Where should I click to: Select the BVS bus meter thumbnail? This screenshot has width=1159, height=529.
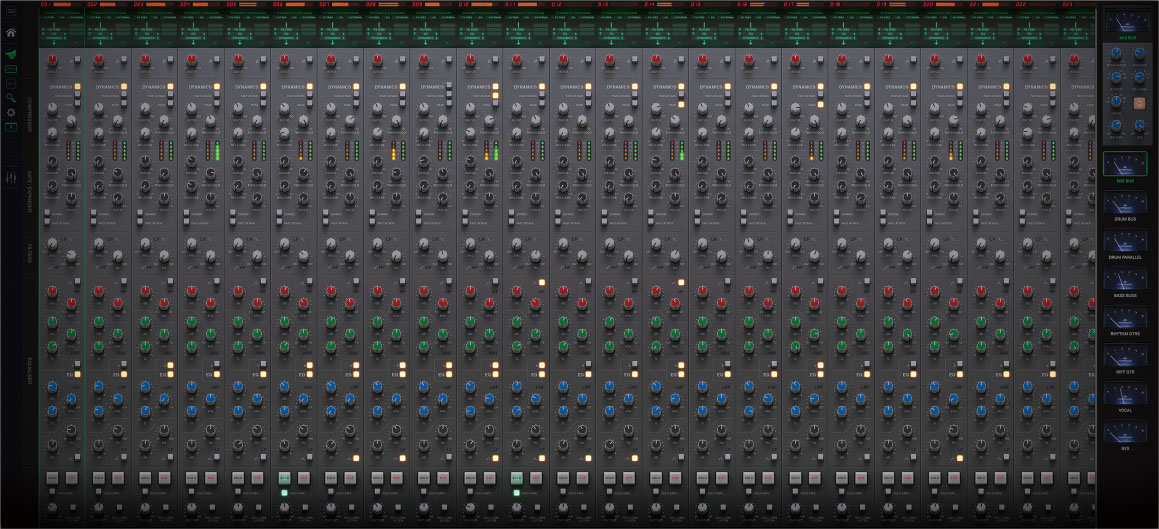[x=1125, y=433]
